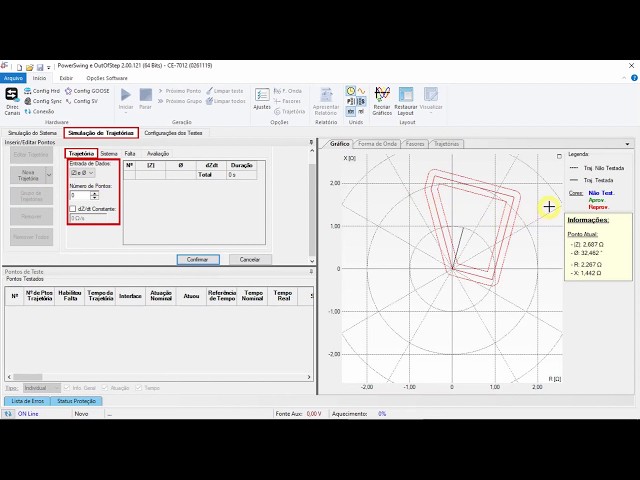Switch to the Avaliação sub-tab
640x480 pixels.
click(158, 154)
